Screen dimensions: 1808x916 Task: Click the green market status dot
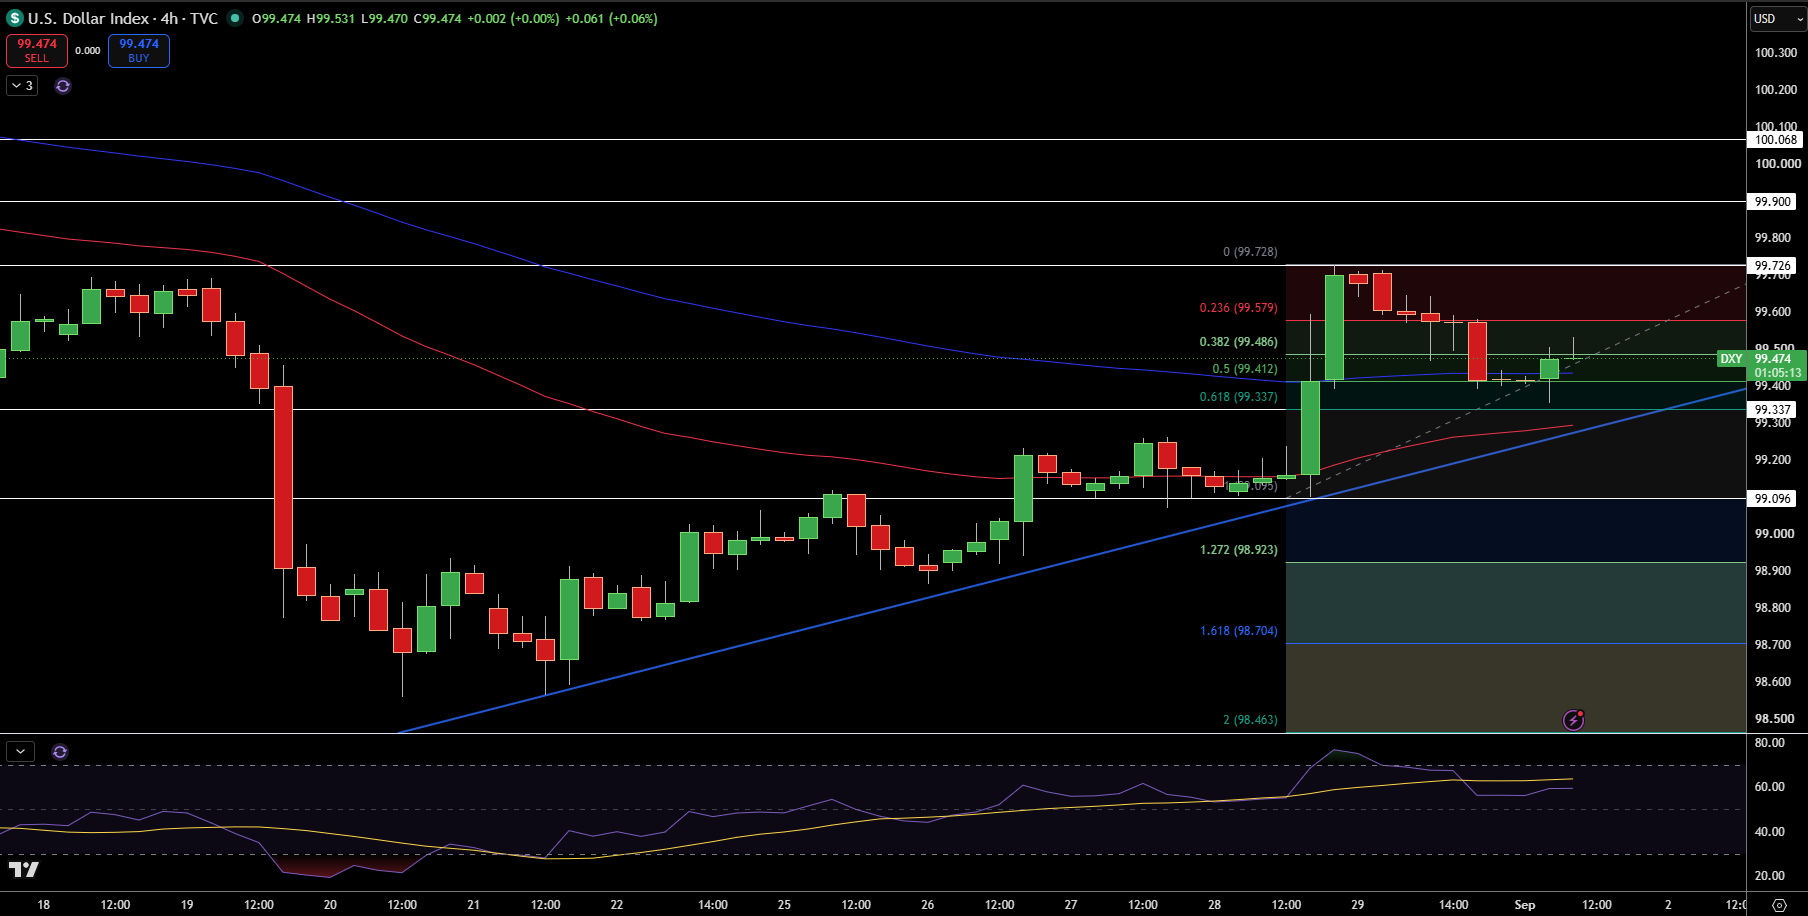(x=234, y=18)
